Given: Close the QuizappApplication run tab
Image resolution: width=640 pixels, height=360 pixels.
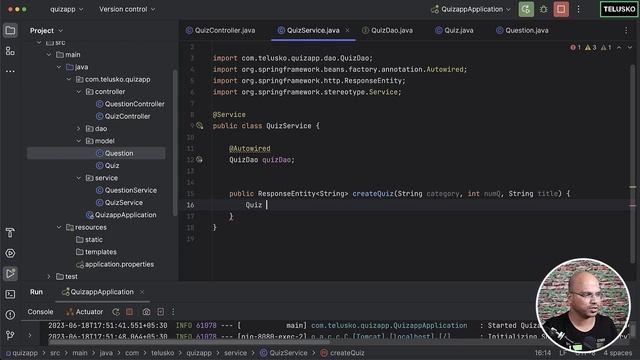Looking at the screenshot, I should (x=142, y=292).
